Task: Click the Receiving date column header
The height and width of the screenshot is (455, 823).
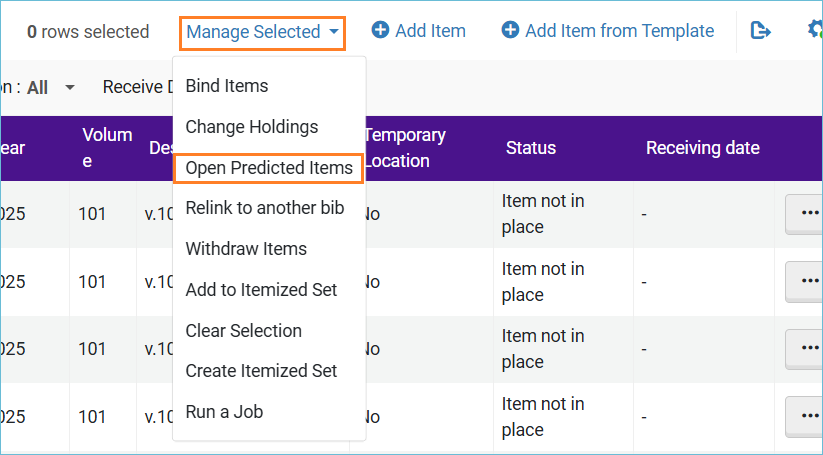Action: tap(703, 148)
